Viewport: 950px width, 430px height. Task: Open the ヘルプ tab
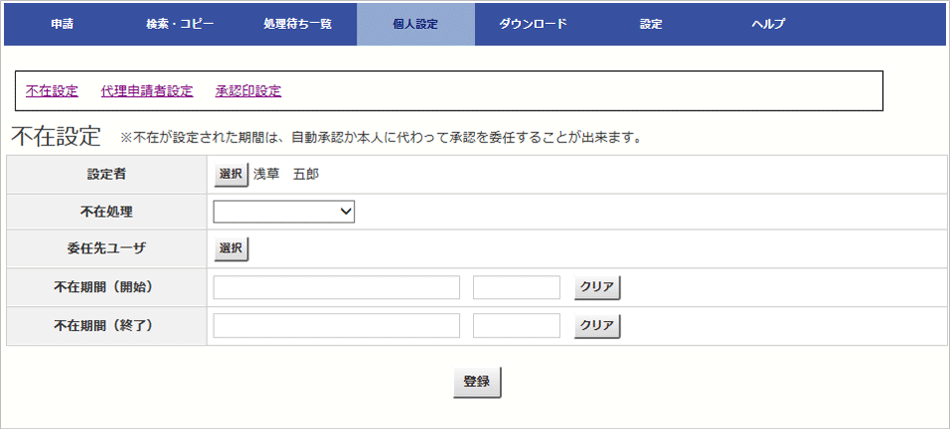point(768,24)
